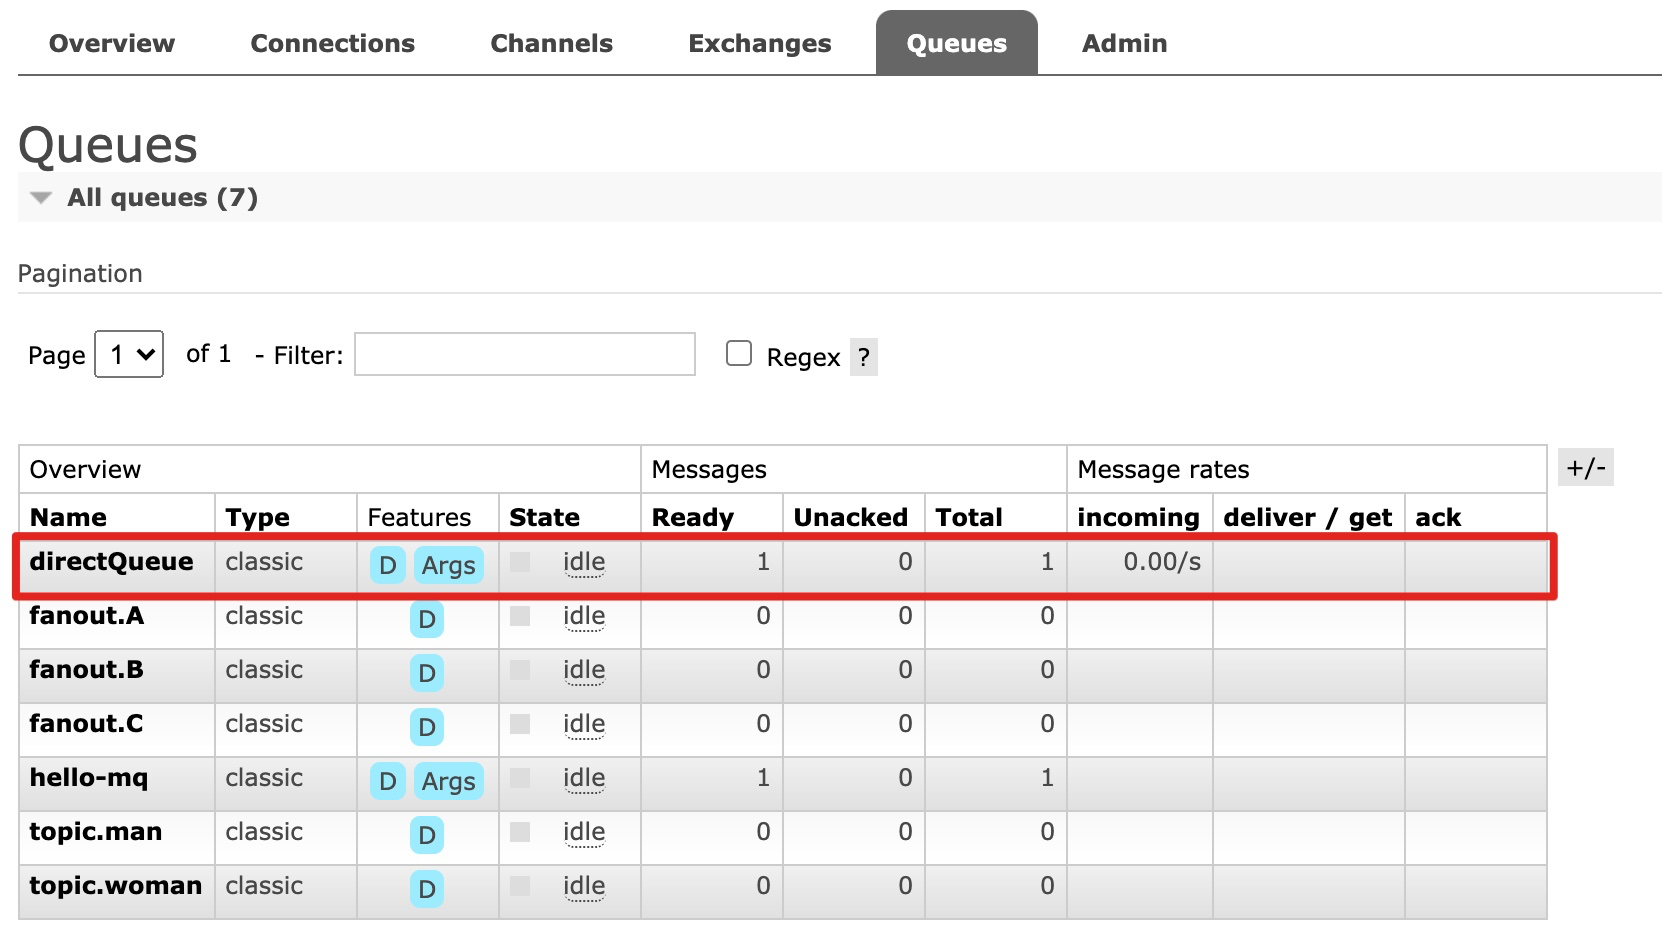Select the Queues tab
The height and width of the screenshot is (940, 1662).
[956, 43]
